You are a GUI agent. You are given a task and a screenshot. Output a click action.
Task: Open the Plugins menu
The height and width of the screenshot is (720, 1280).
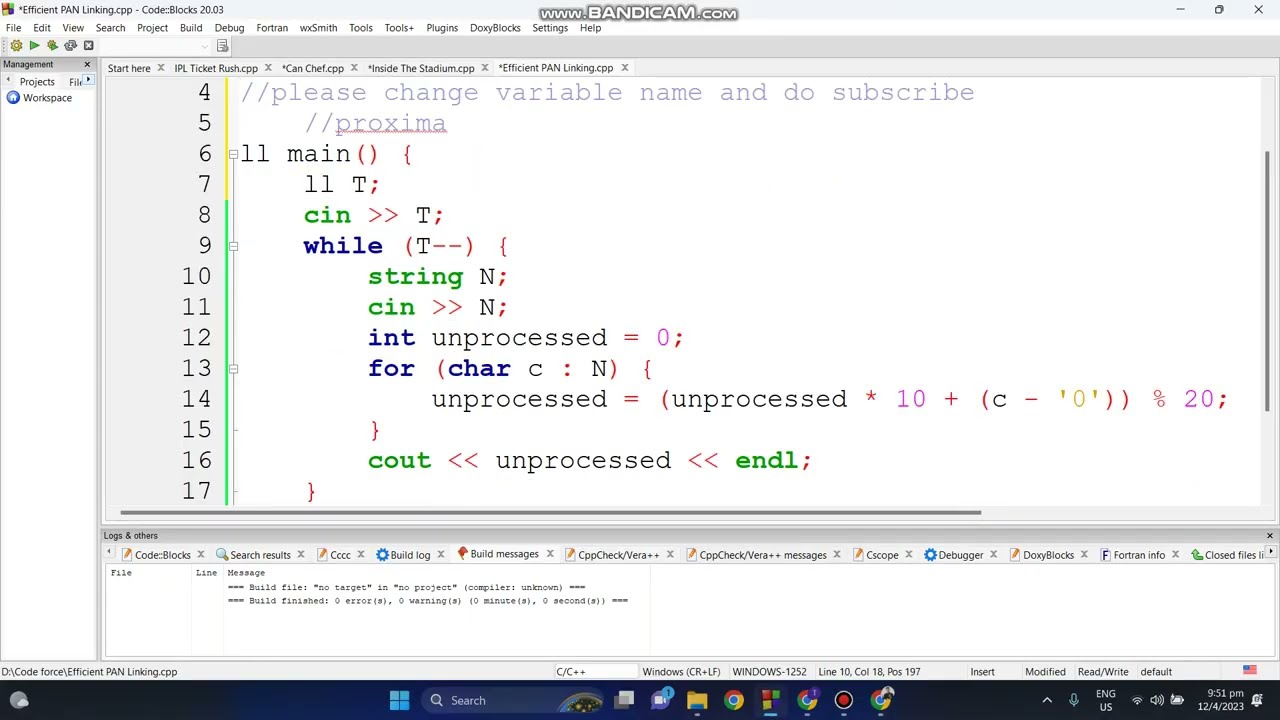tap(442, 28)
